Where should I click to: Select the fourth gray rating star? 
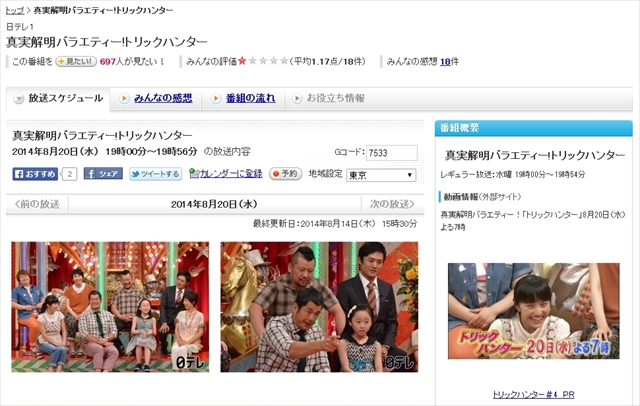[274, 61]
